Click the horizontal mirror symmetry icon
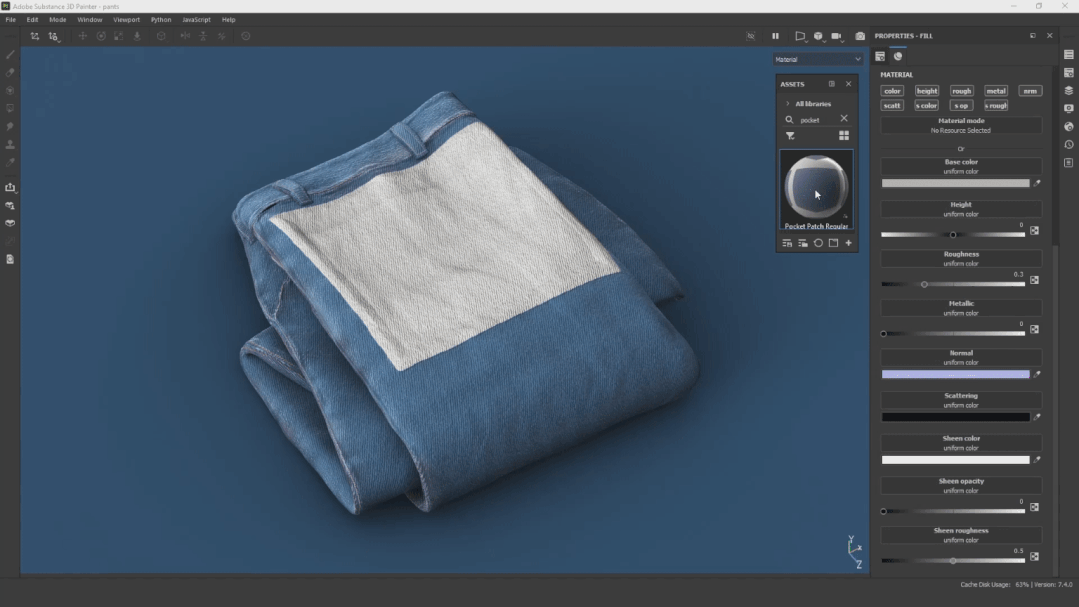The width and height of the screenshot is (1079, 607). point(185,36)
